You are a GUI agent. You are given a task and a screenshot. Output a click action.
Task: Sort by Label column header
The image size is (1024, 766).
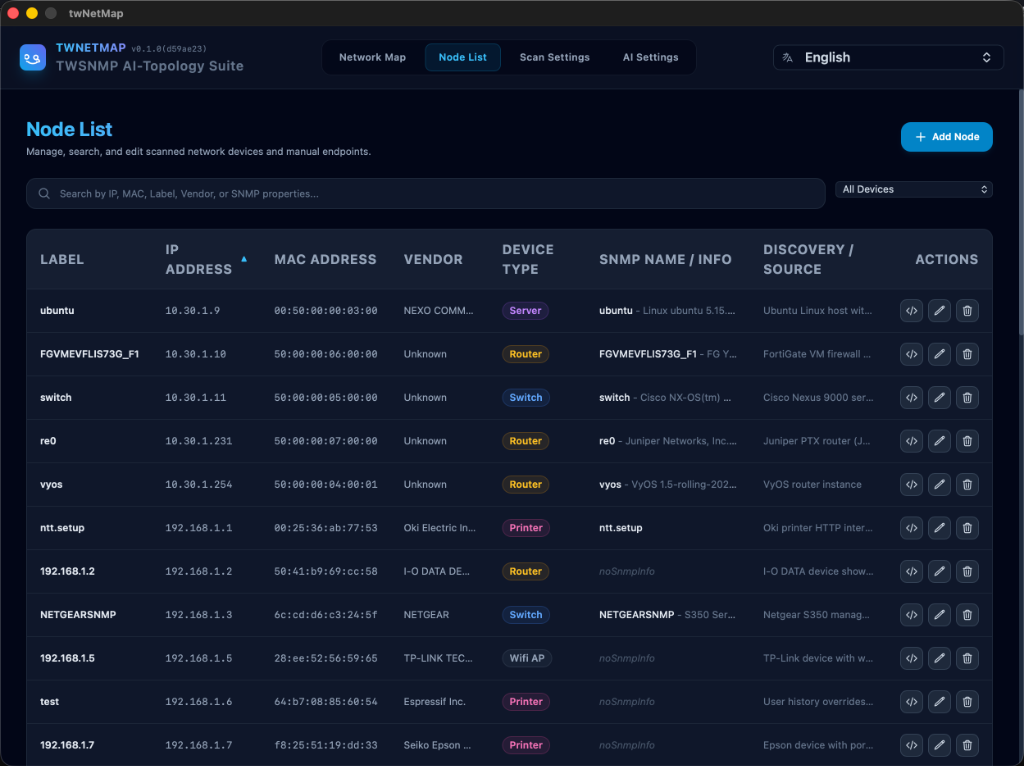(62, 259)
